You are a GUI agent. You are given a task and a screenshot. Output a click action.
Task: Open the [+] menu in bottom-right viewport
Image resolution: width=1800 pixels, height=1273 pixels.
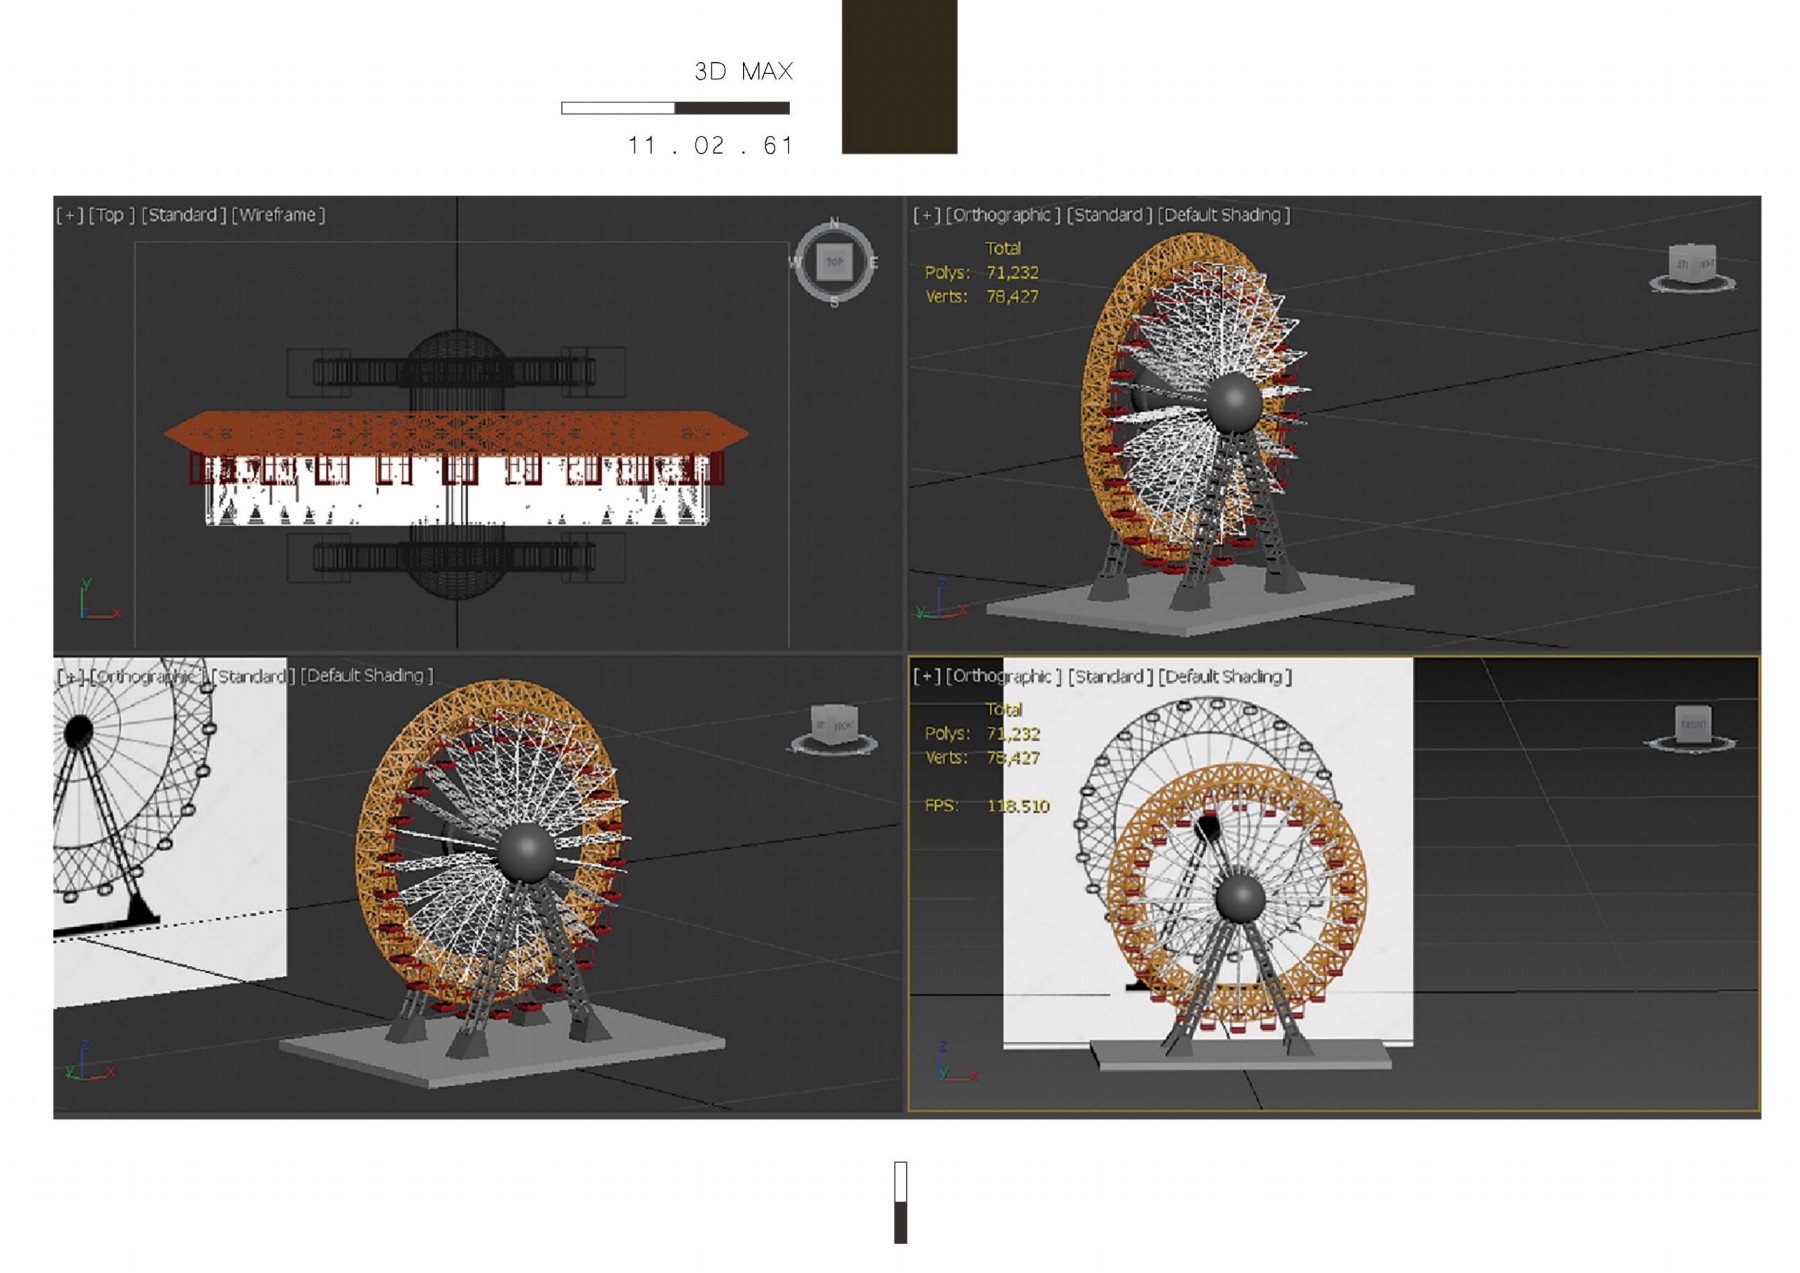pos(926,677)
